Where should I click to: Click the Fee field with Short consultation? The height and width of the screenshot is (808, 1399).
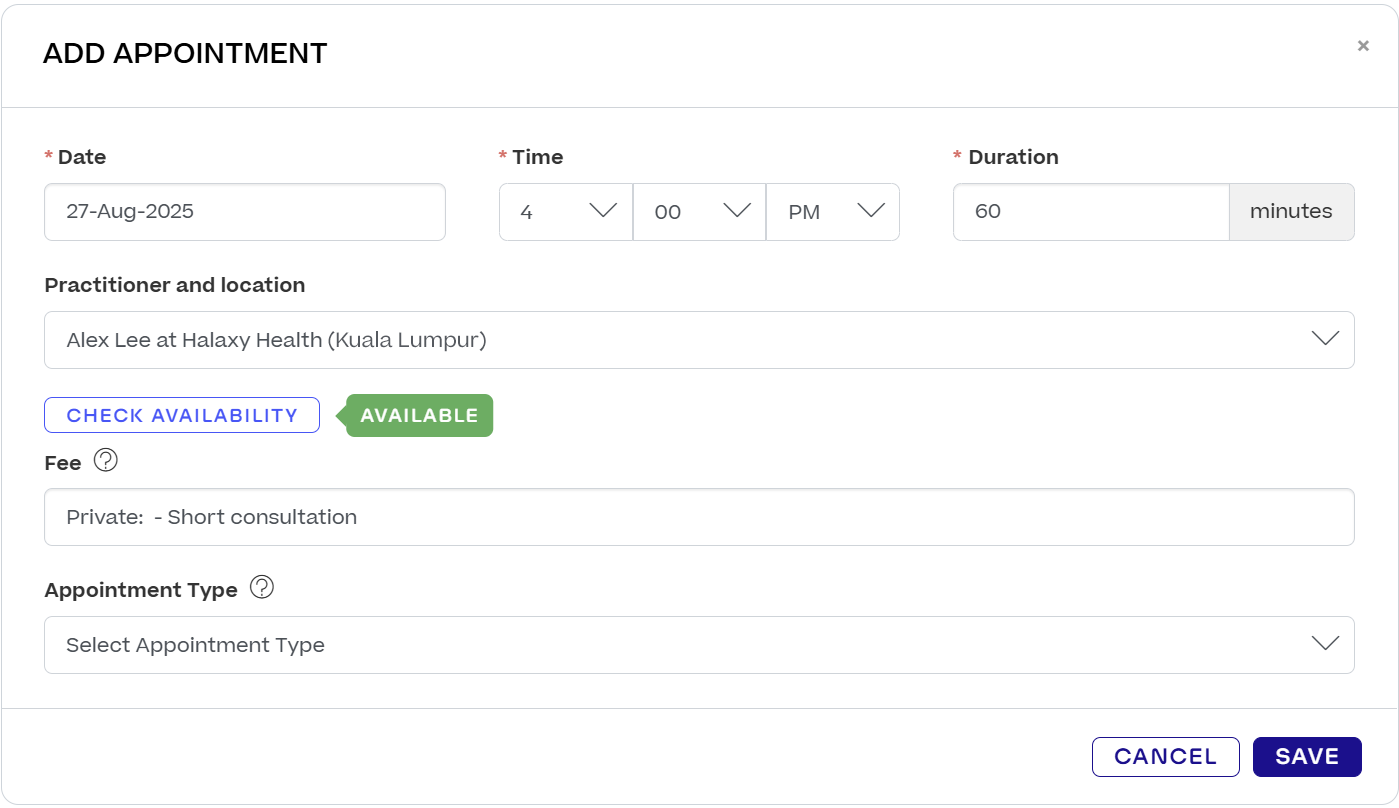pyautogui.click(x=699, y=517)
